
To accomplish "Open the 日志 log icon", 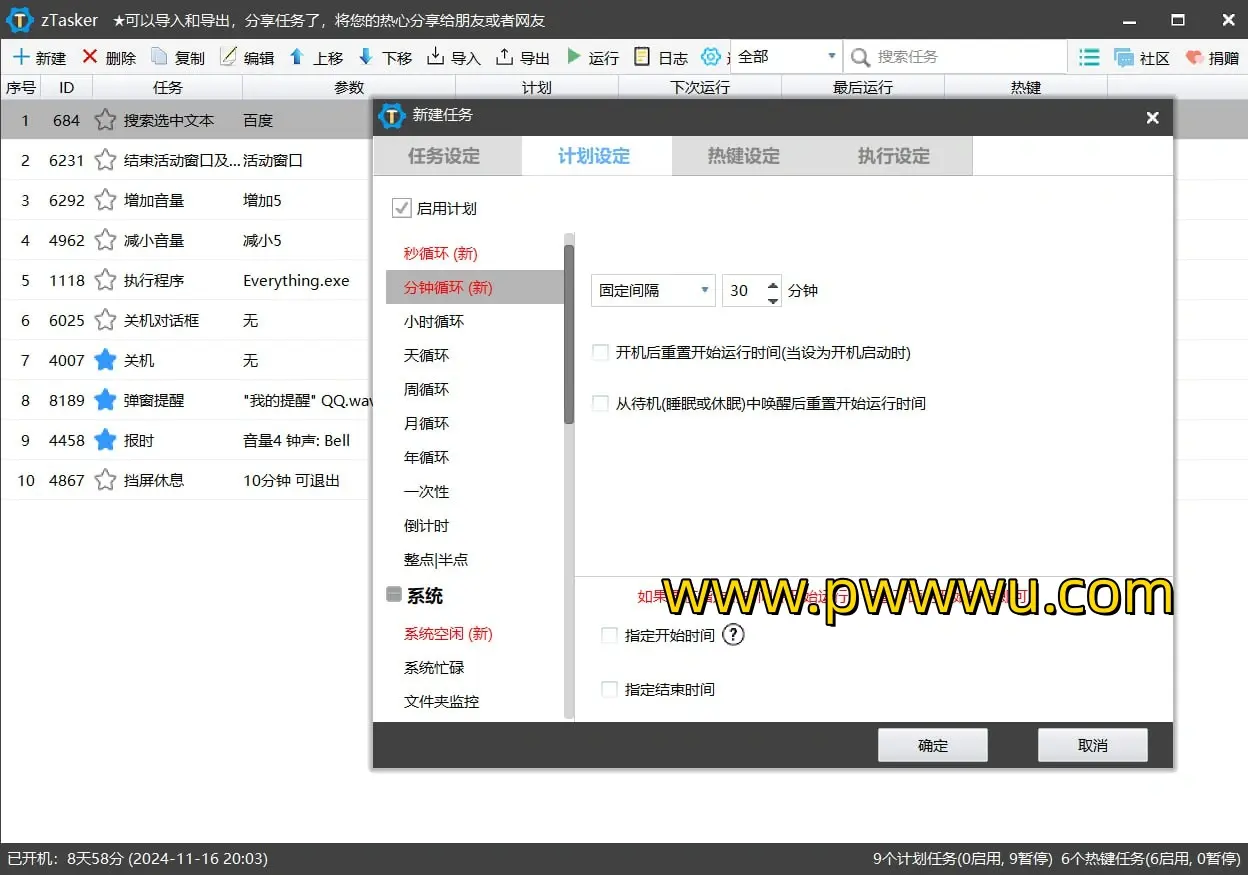I will (642, 57).
